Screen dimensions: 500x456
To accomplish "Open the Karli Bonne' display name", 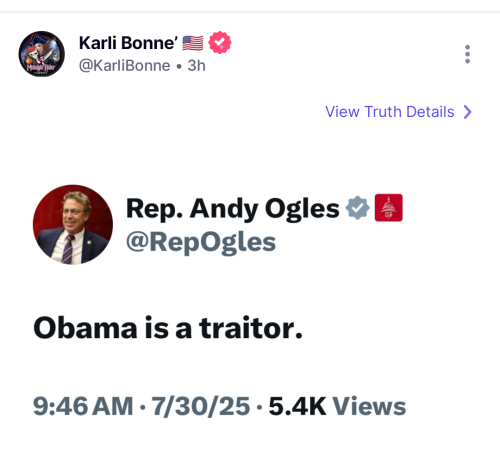I will (128, 43).
